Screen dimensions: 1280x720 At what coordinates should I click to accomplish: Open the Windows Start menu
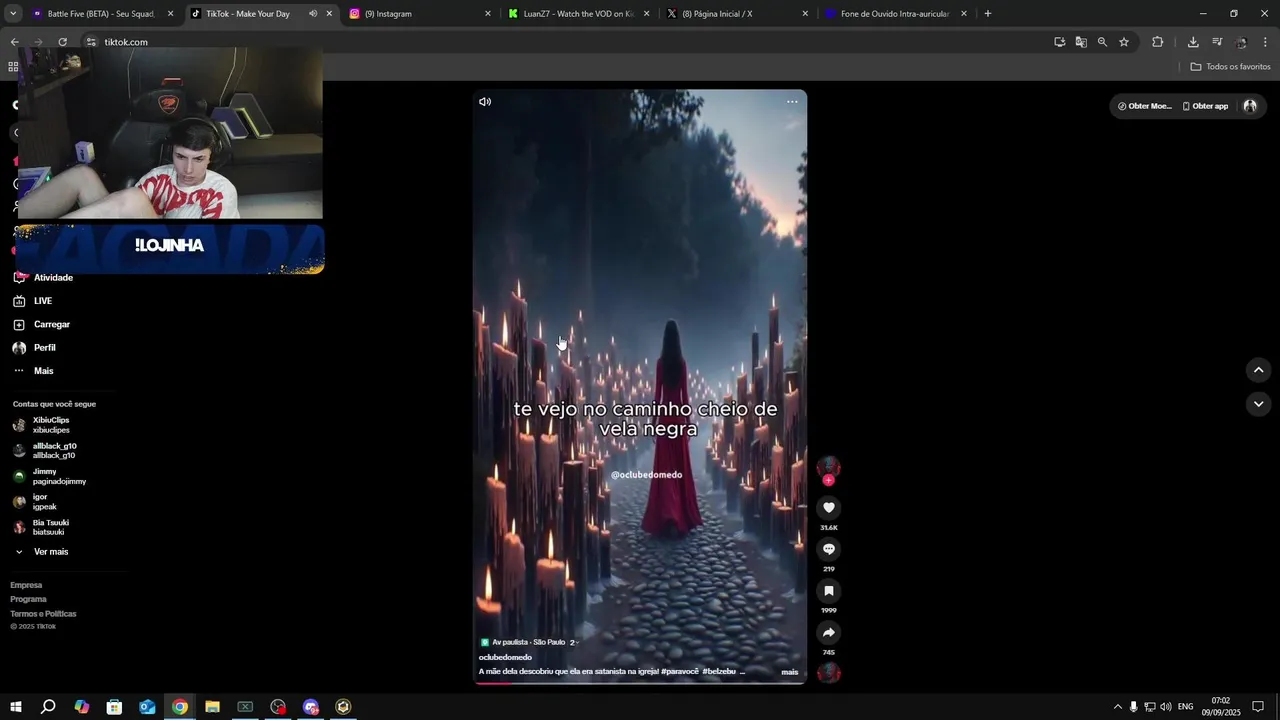tap(15, 707)
